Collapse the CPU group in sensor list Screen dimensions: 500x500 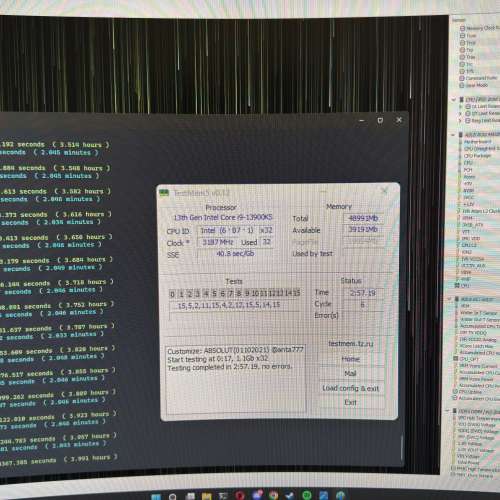454,100
